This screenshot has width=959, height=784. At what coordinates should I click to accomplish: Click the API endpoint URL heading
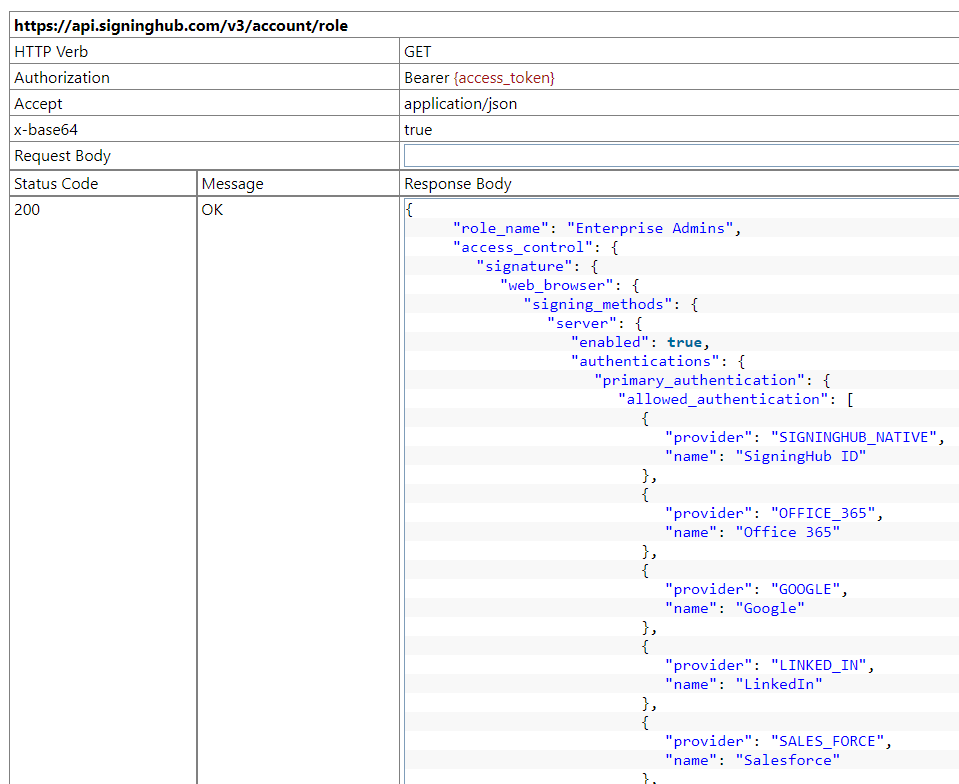(x=181, y=26)
